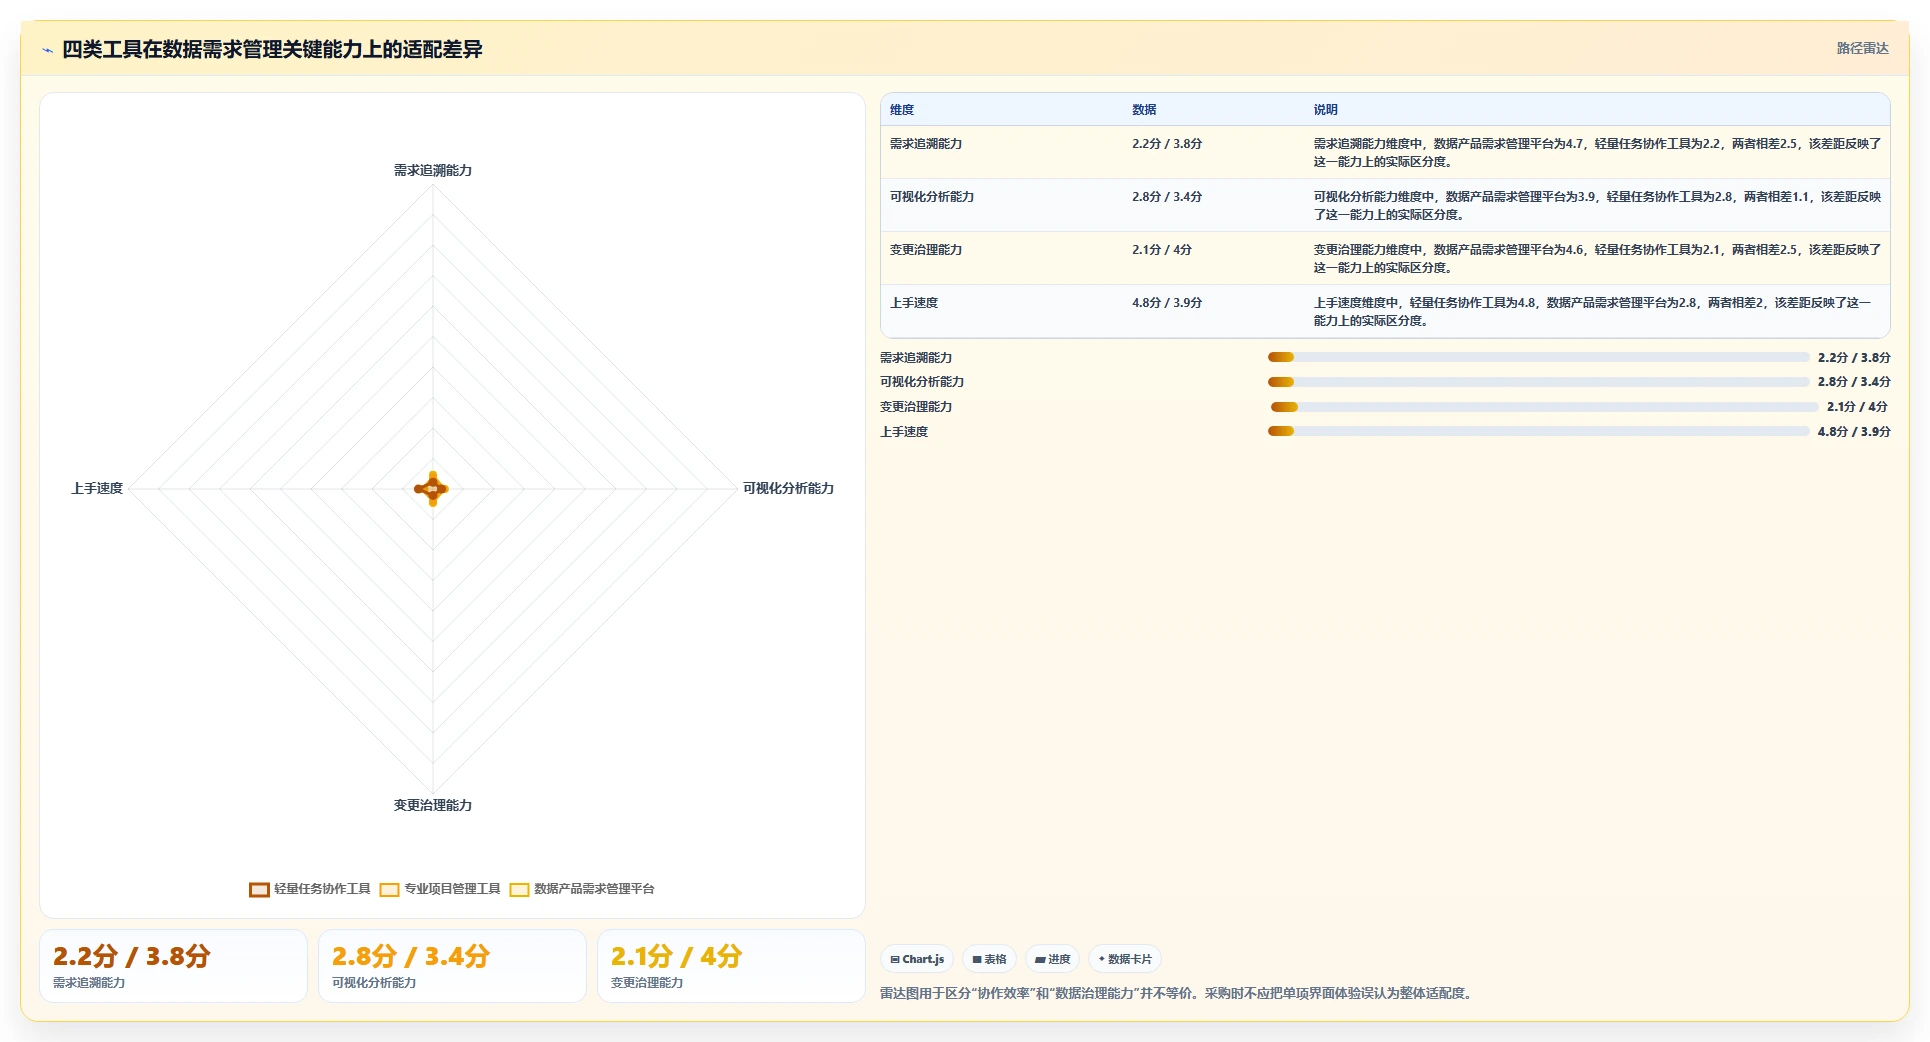Click the 可视化分析能力 radar axis label
This screenshot has height=1042, width=1930.
click(788, 489)
